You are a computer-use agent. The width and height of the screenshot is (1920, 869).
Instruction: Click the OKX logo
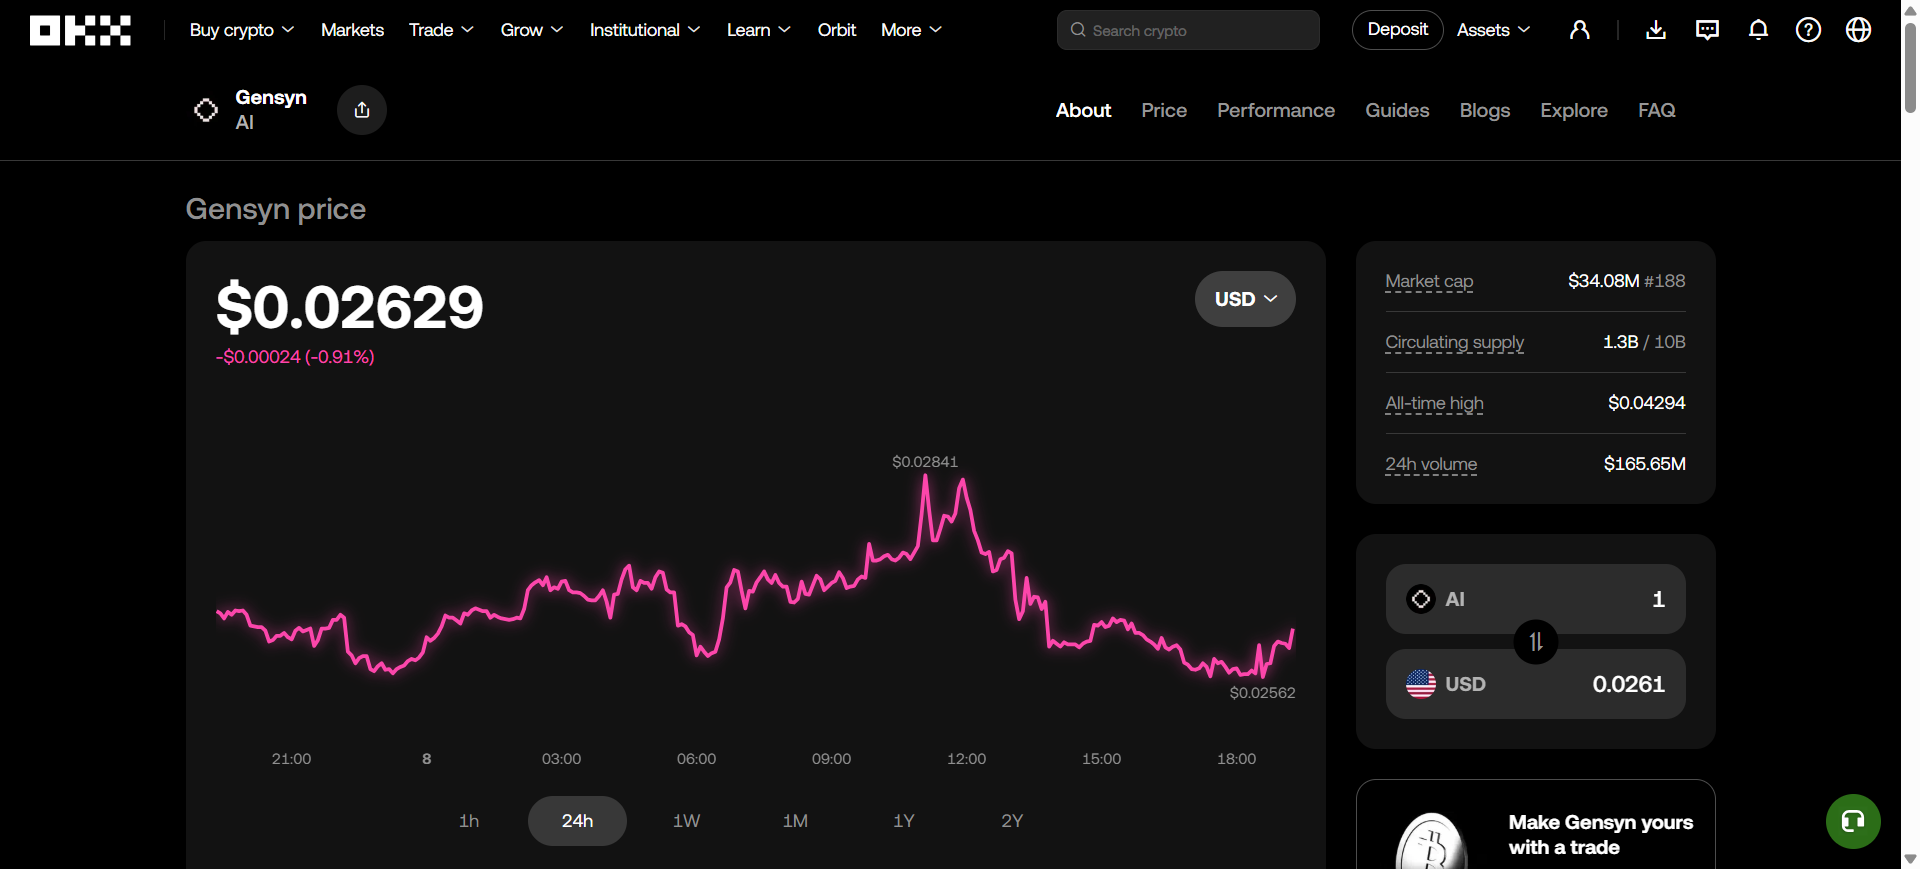80,30
